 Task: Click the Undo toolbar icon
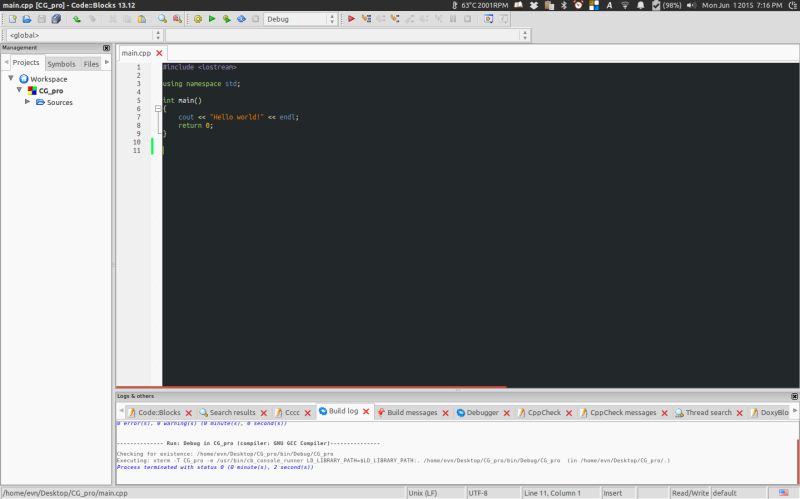[77, 19]
